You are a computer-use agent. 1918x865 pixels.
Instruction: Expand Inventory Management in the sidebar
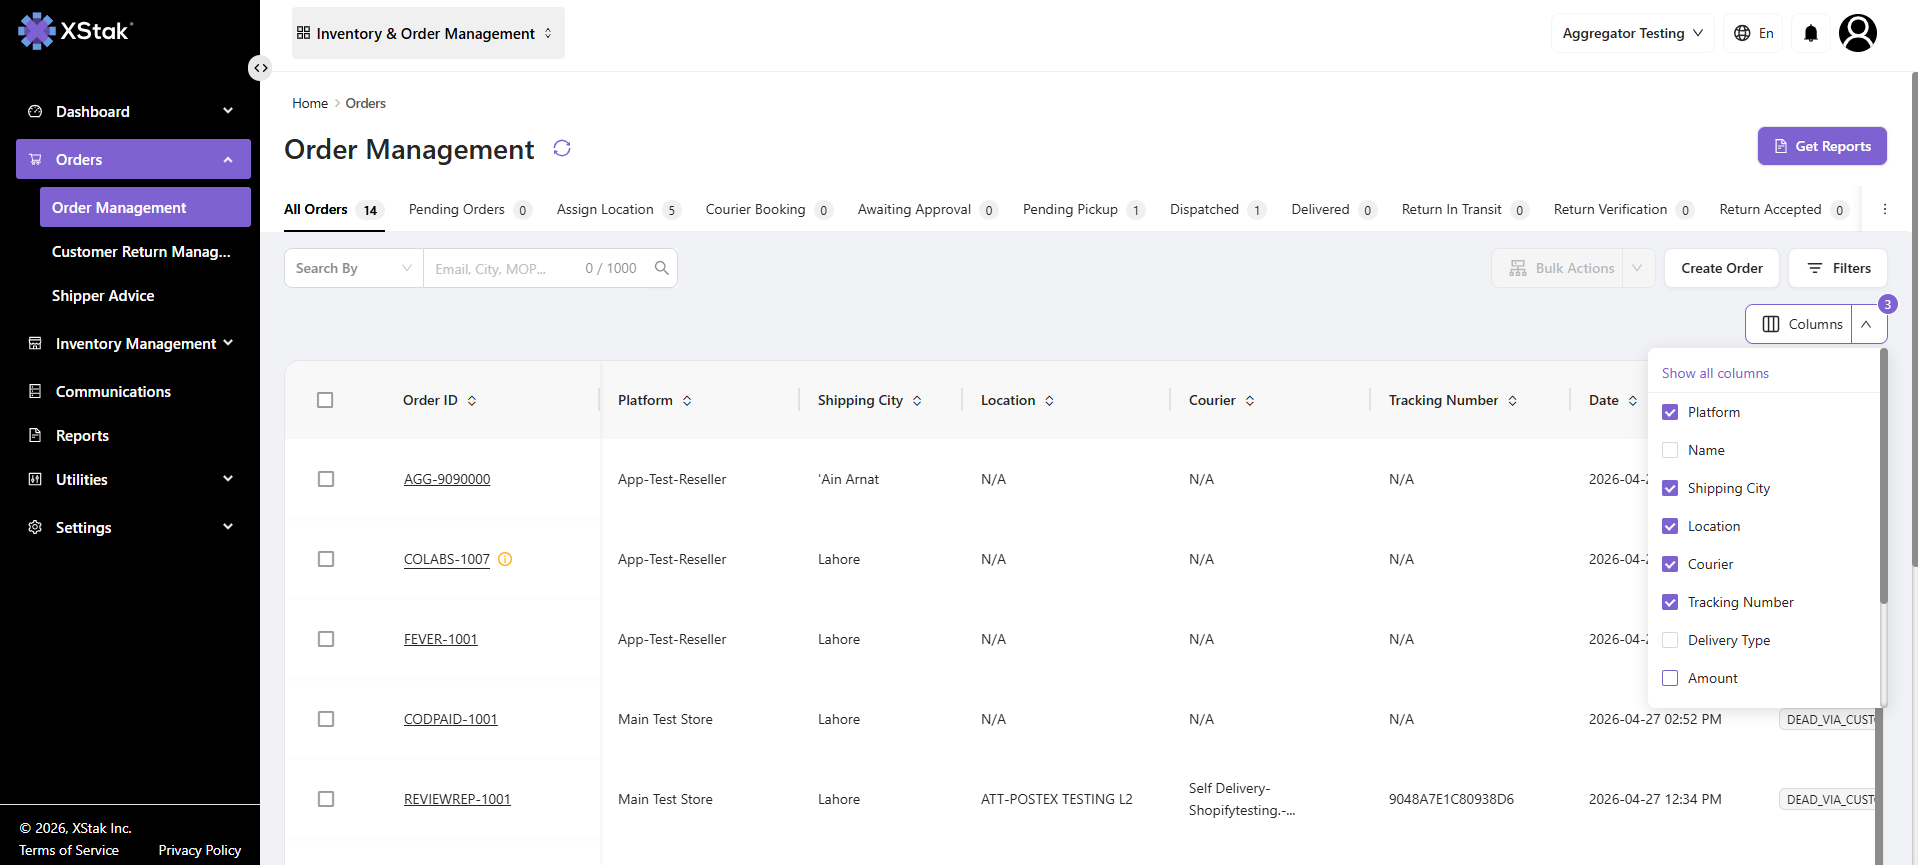point(133,343)
